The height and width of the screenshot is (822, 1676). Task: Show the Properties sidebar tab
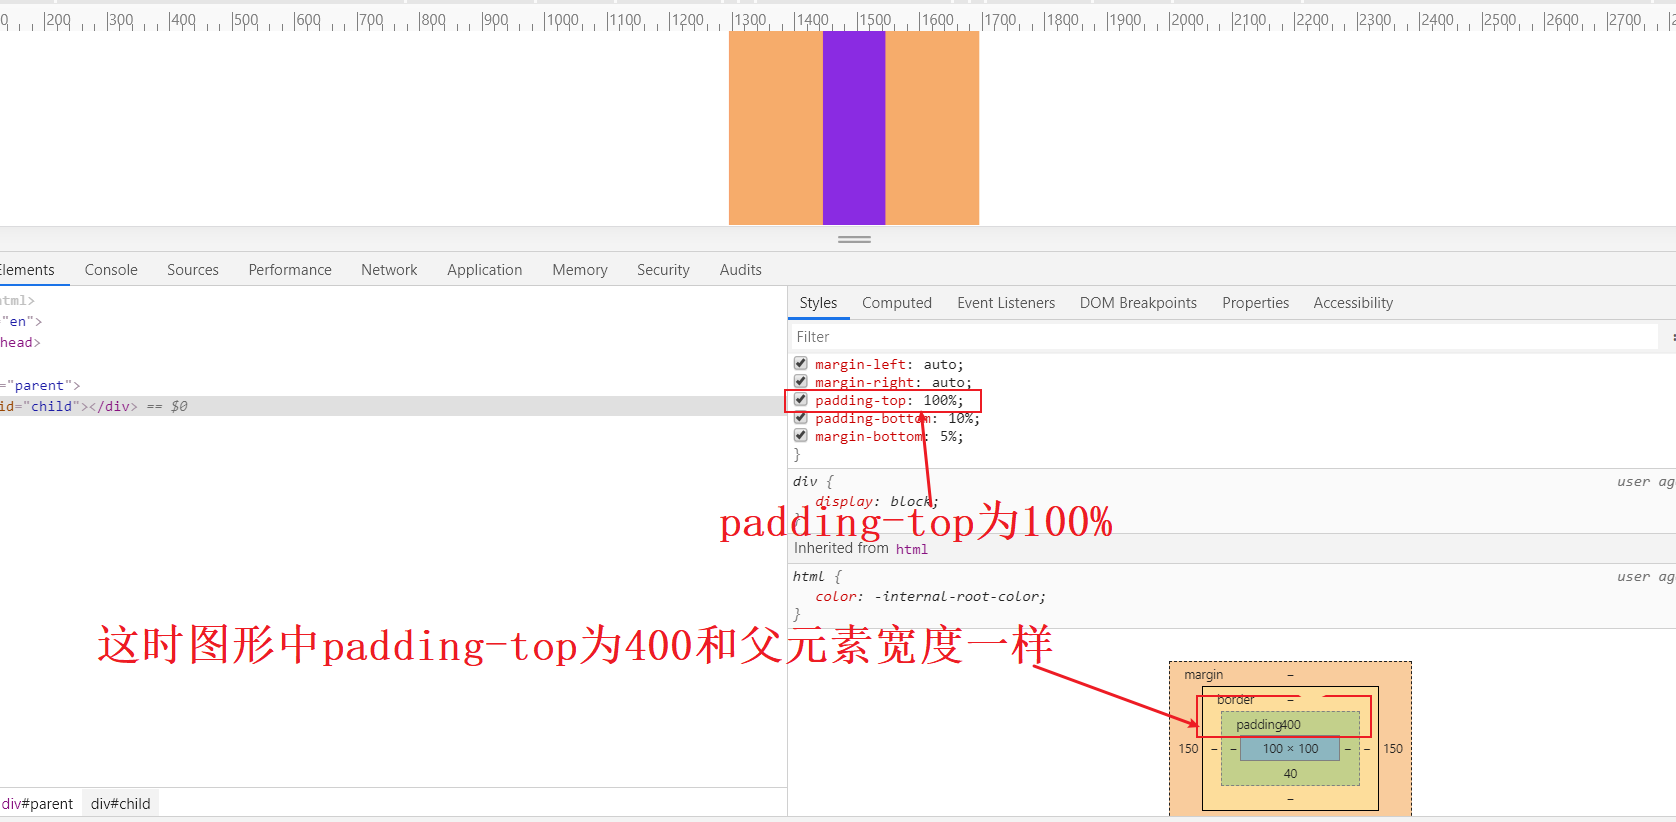pos(1256,303)
